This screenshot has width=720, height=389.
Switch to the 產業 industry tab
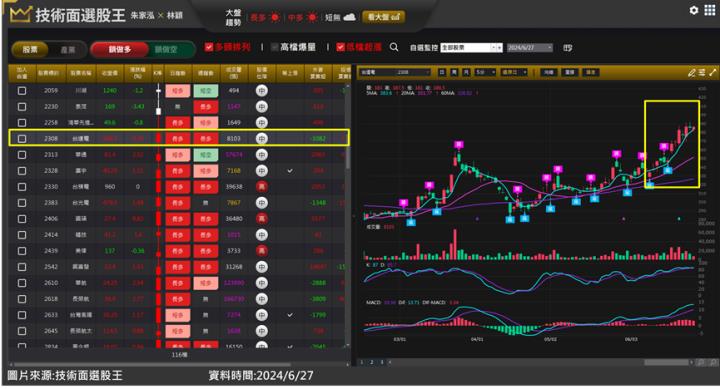pyautogui.click(x=68, y=50)
